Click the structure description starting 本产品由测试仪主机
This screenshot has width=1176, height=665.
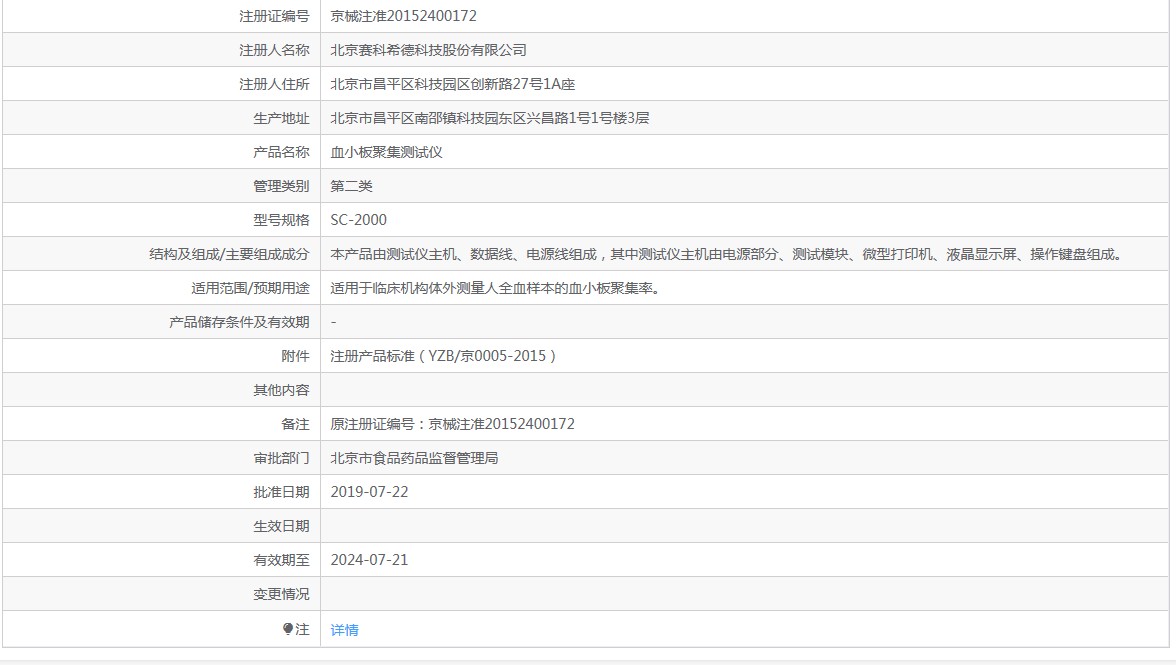728,254
